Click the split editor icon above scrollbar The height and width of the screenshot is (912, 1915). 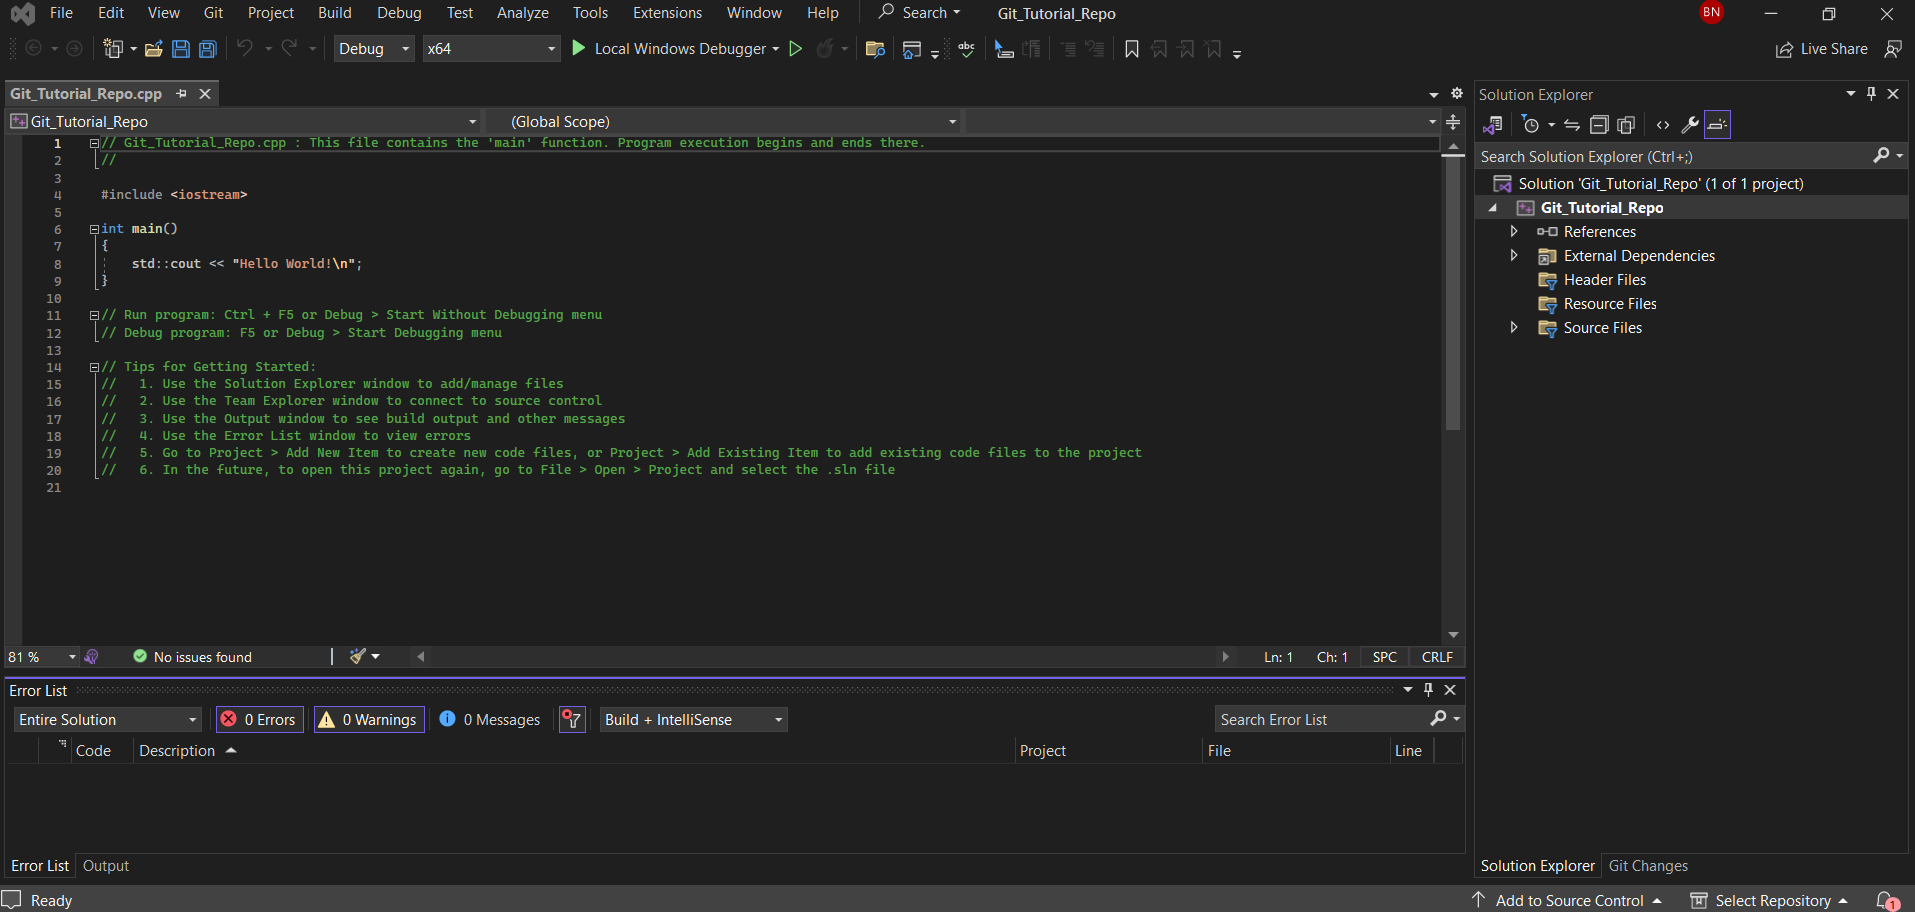(x=1453, y=122)
